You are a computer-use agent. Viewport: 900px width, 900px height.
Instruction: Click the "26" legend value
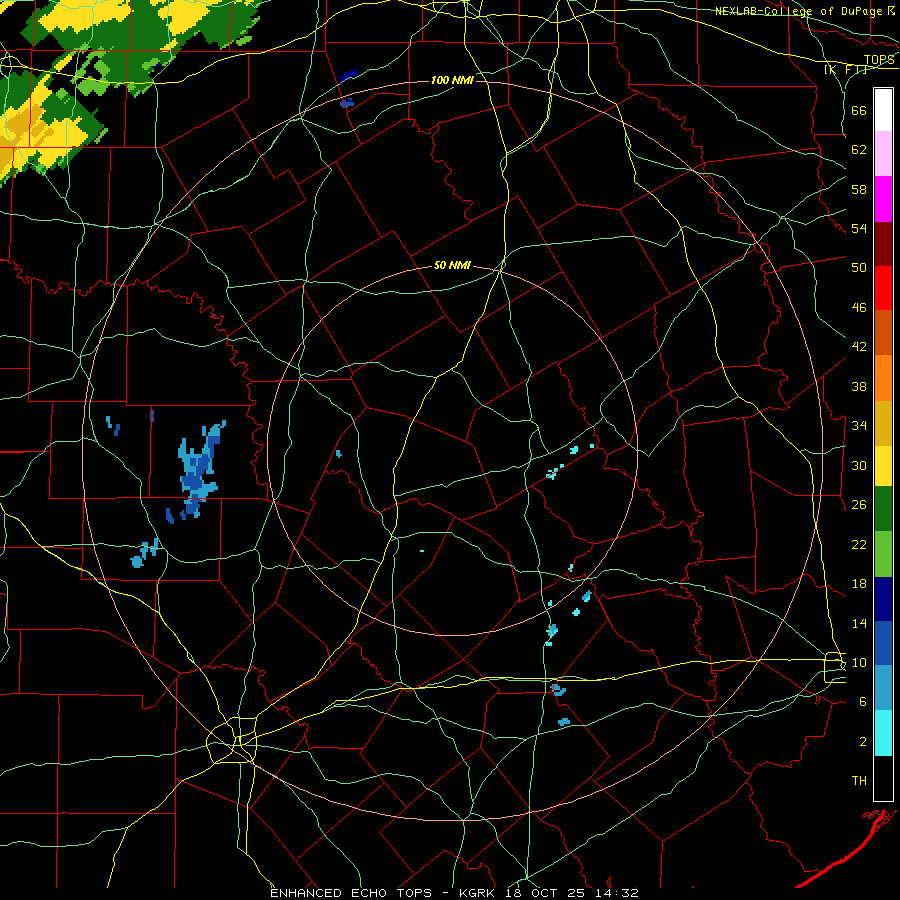pos(859,505)
